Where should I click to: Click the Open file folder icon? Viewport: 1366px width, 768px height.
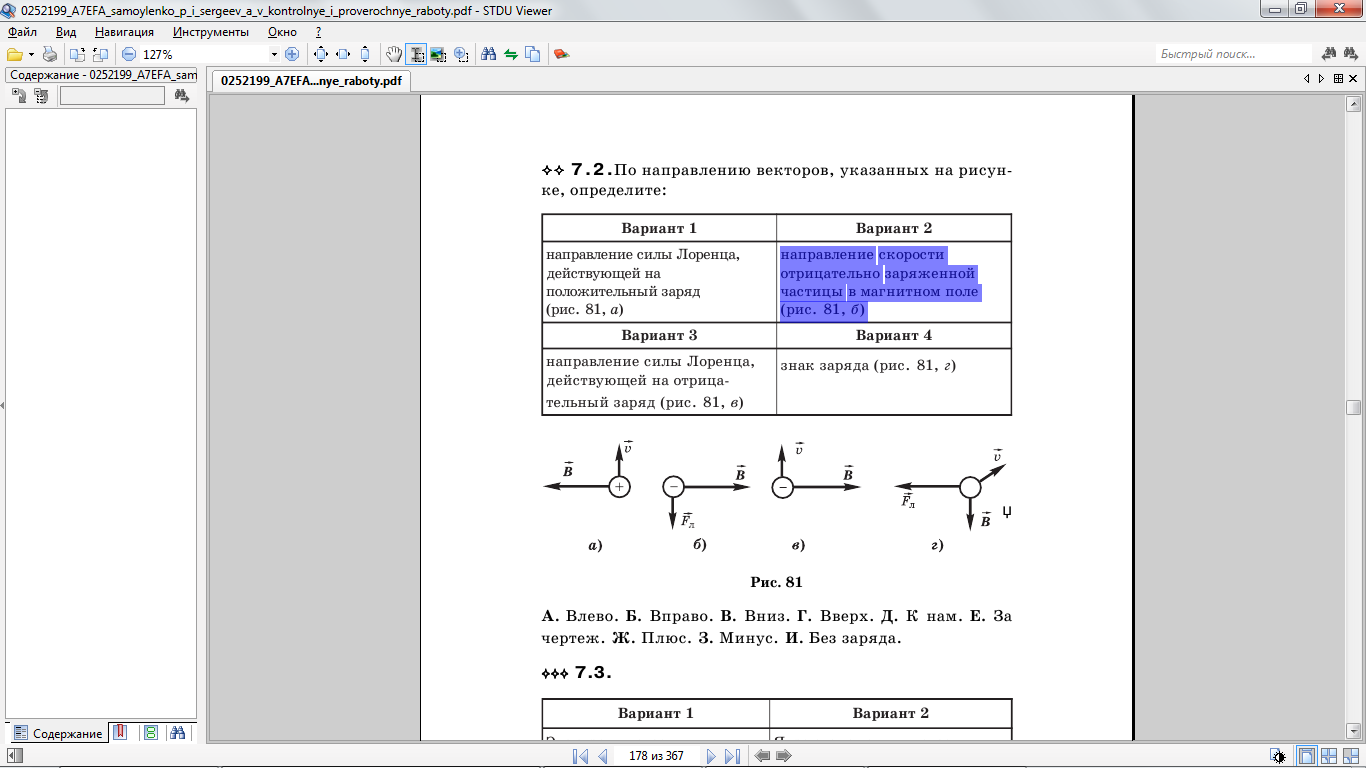click(14, 54)
